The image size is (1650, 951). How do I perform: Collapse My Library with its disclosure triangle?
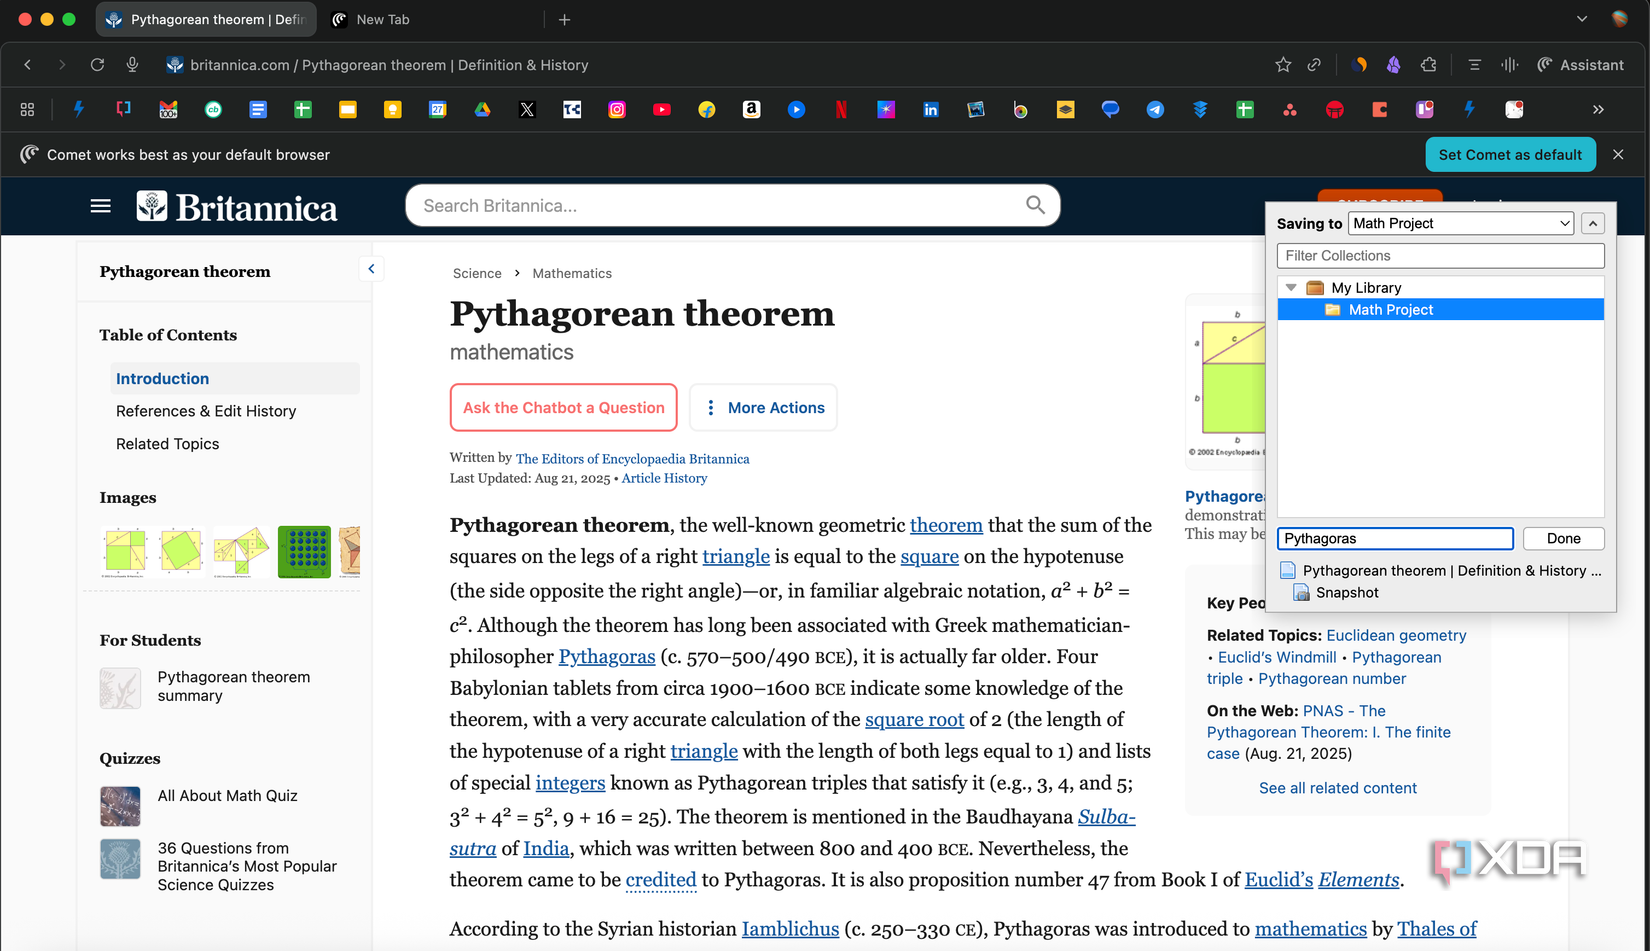1290,287
